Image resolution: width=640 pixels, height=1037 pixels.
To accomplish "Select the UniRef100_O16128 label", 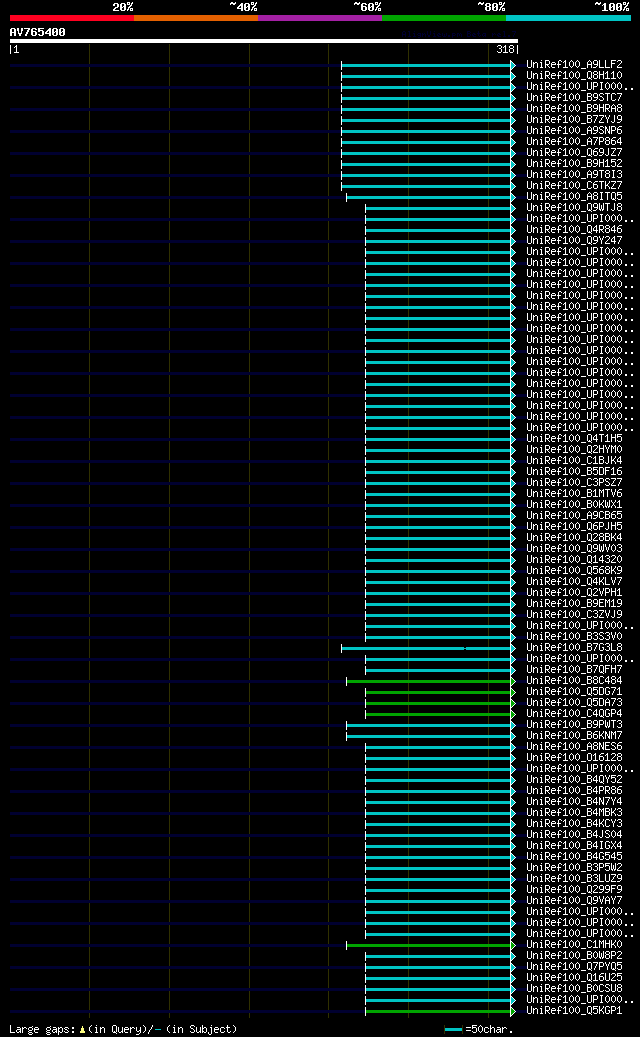I will [x=574, y=757].
